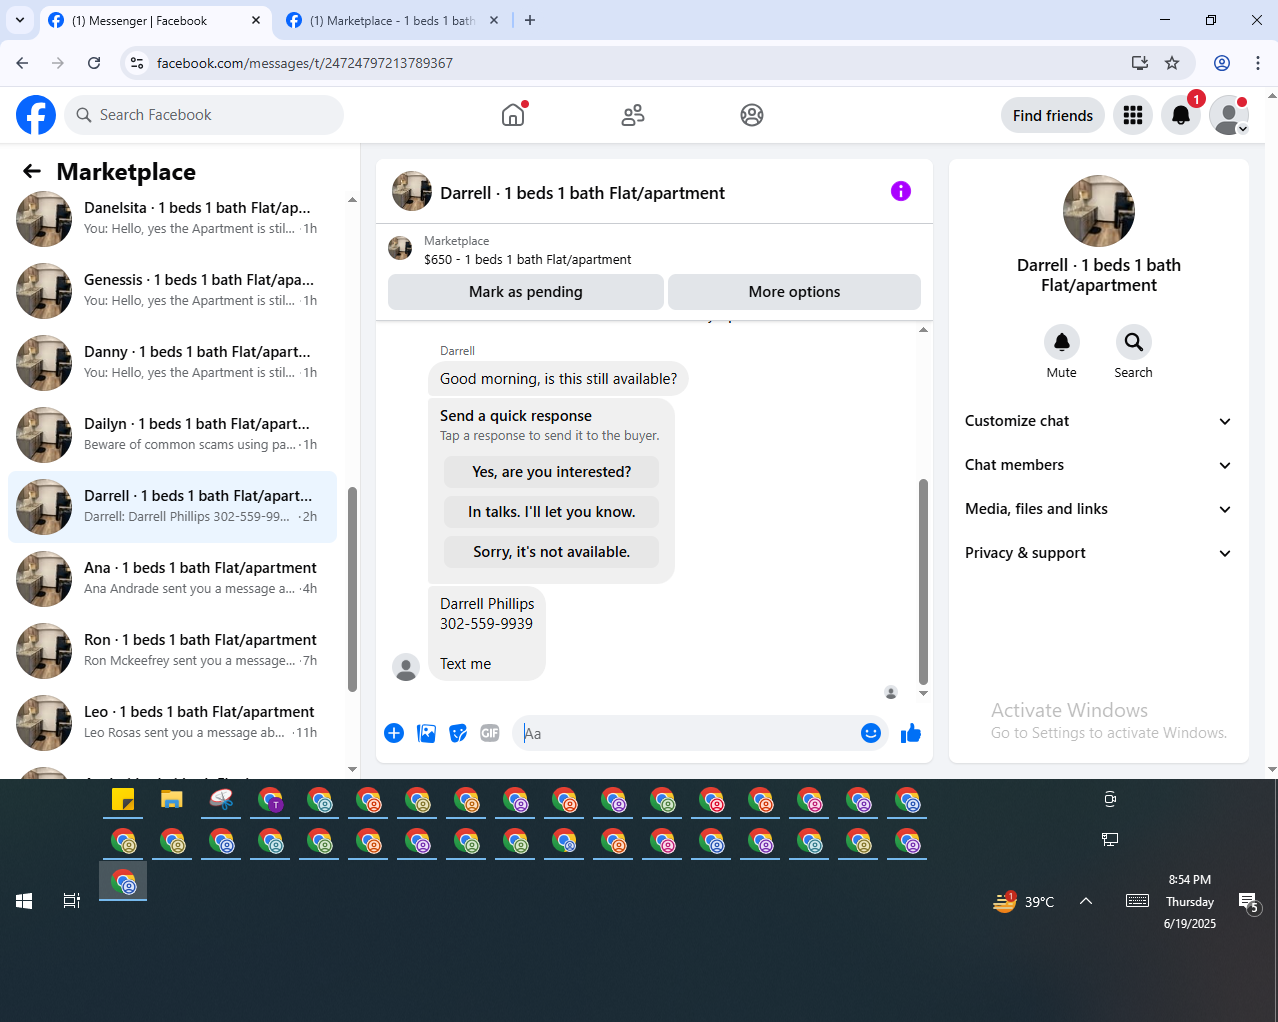Open More options for the listing
Viewport: 1278px width, 1022px height.
click(795, 292)
